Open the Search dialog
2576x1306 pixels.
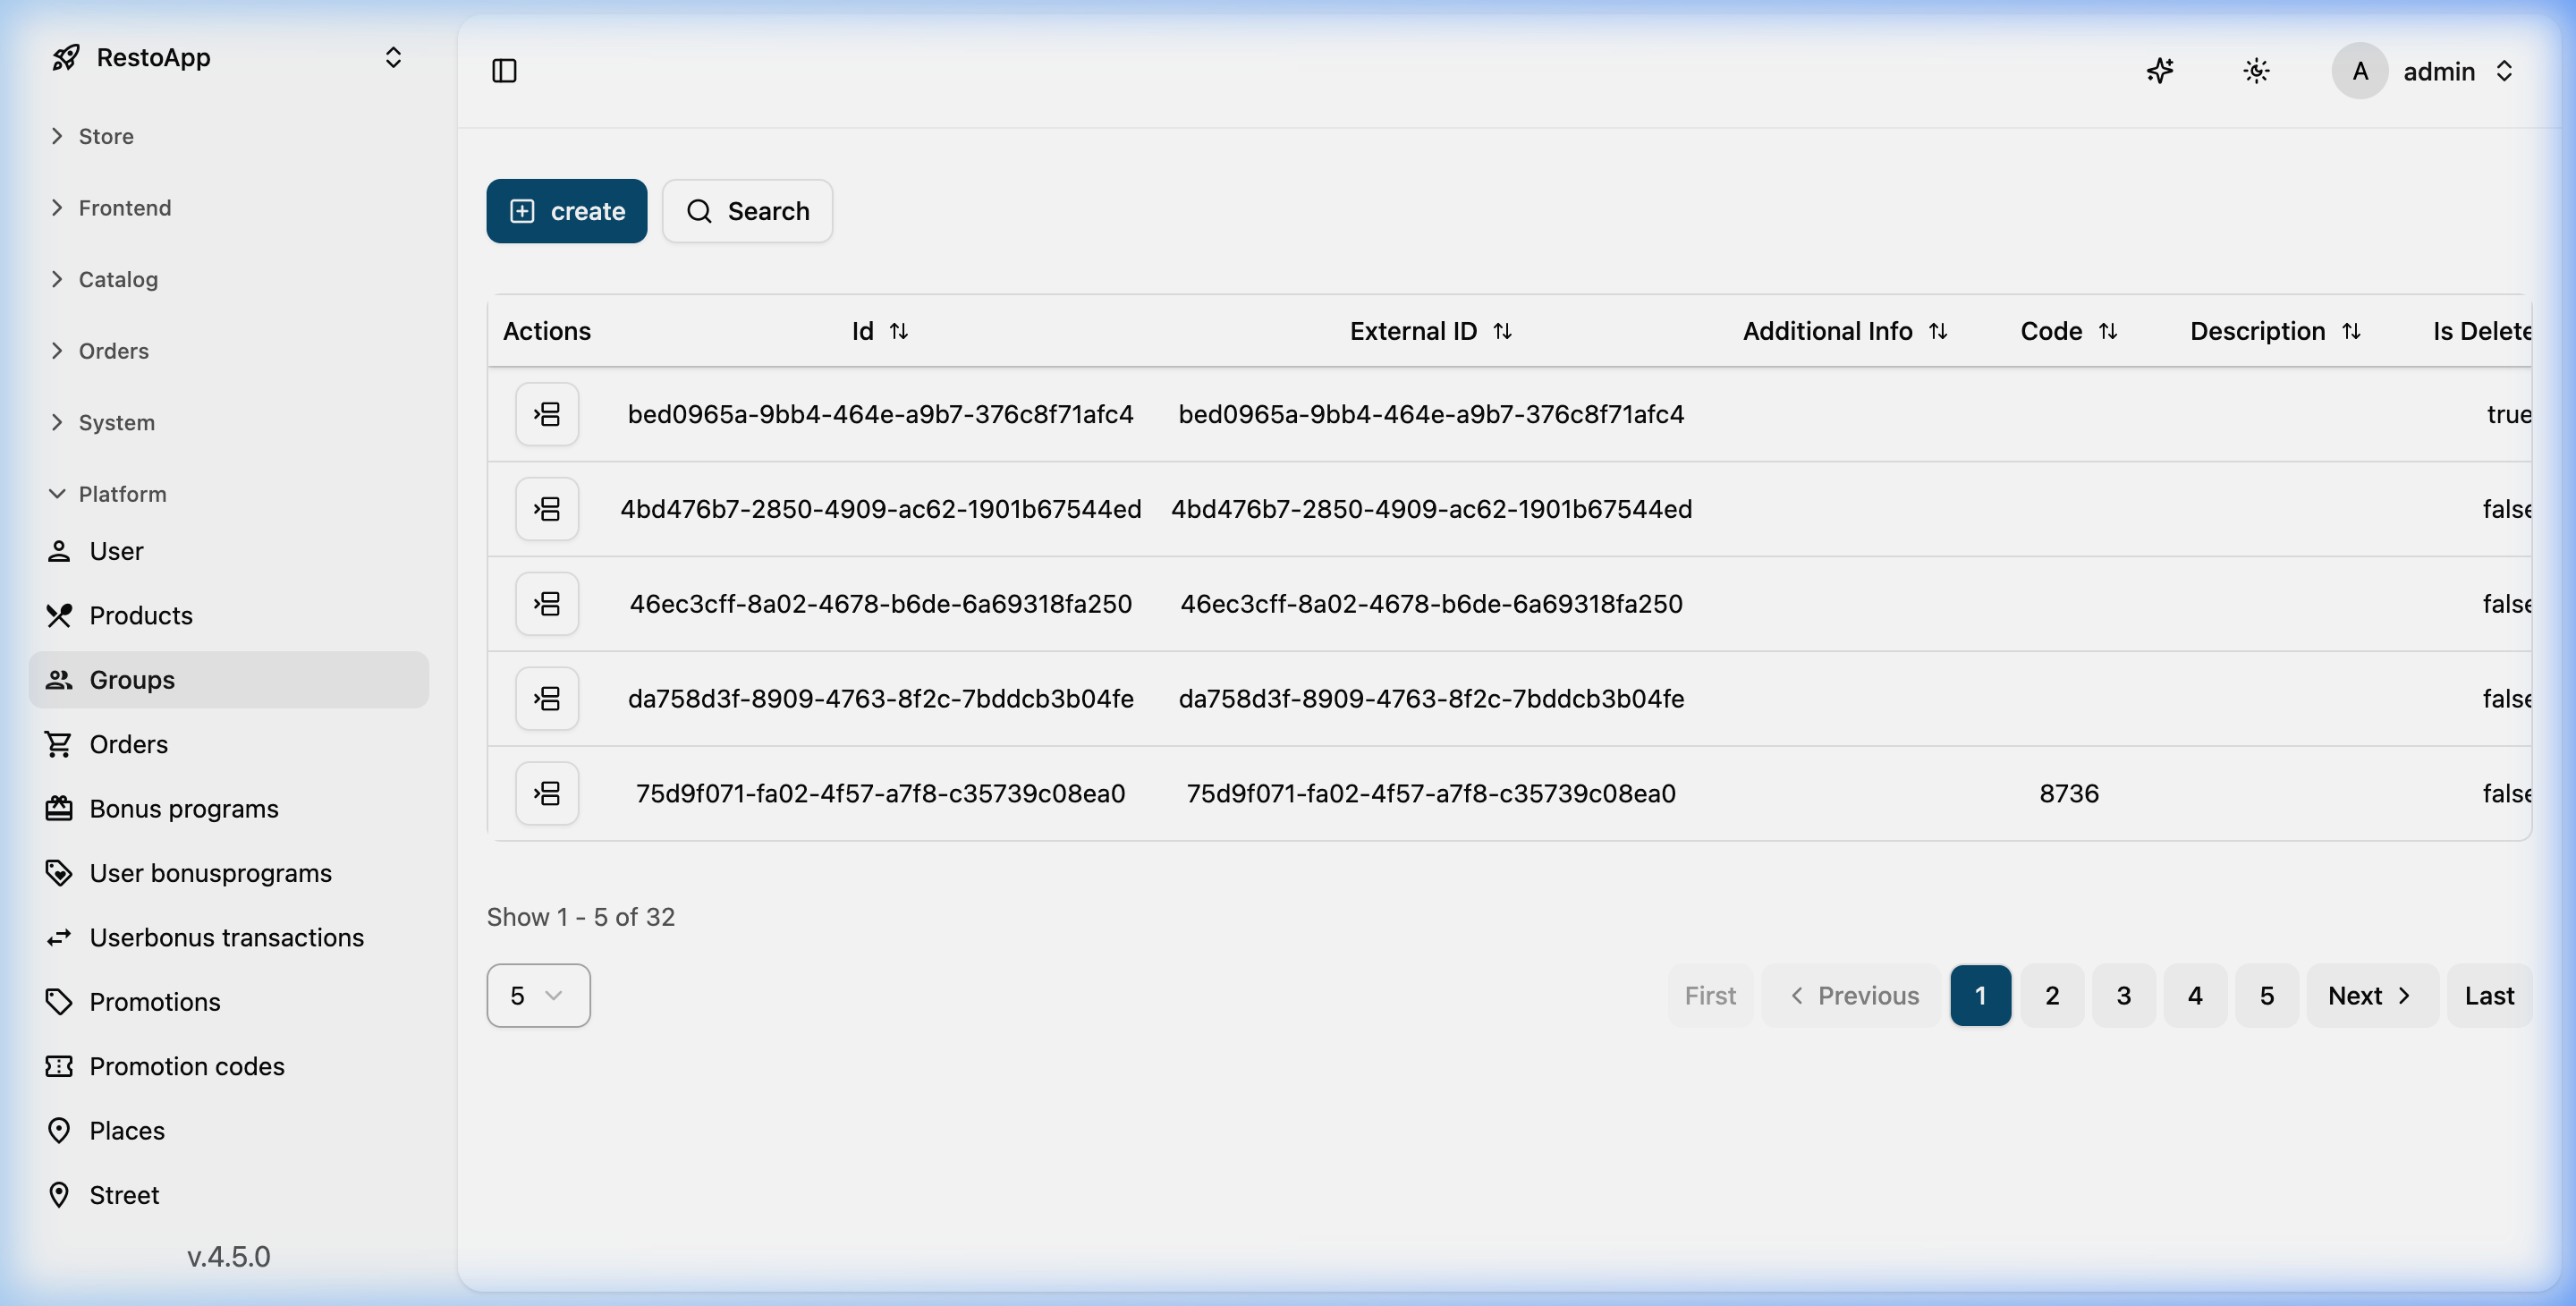(747, 211)
